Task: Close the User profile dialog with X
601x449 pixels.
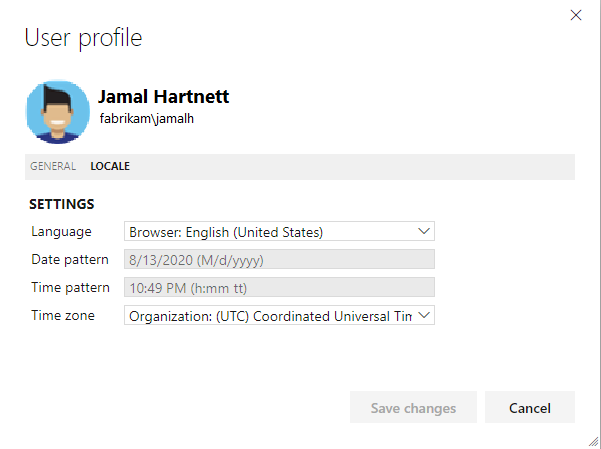Action: click(575, 15)
